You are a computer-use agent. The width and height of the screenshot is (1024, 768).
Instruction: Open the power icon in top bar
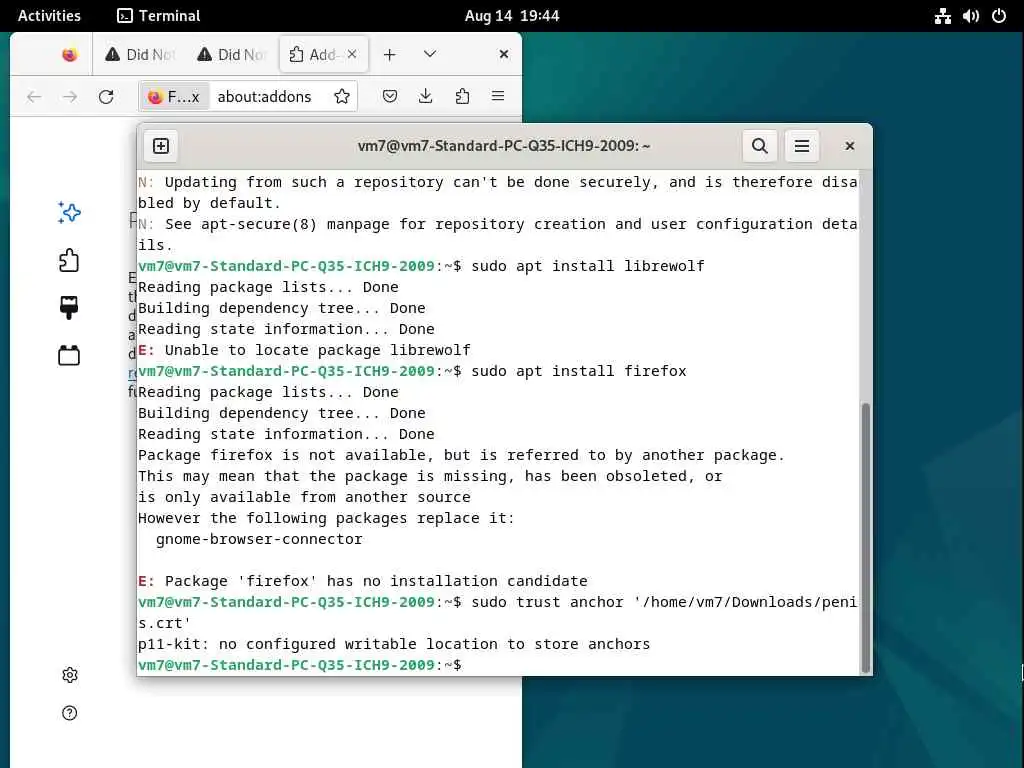(999, 16)
